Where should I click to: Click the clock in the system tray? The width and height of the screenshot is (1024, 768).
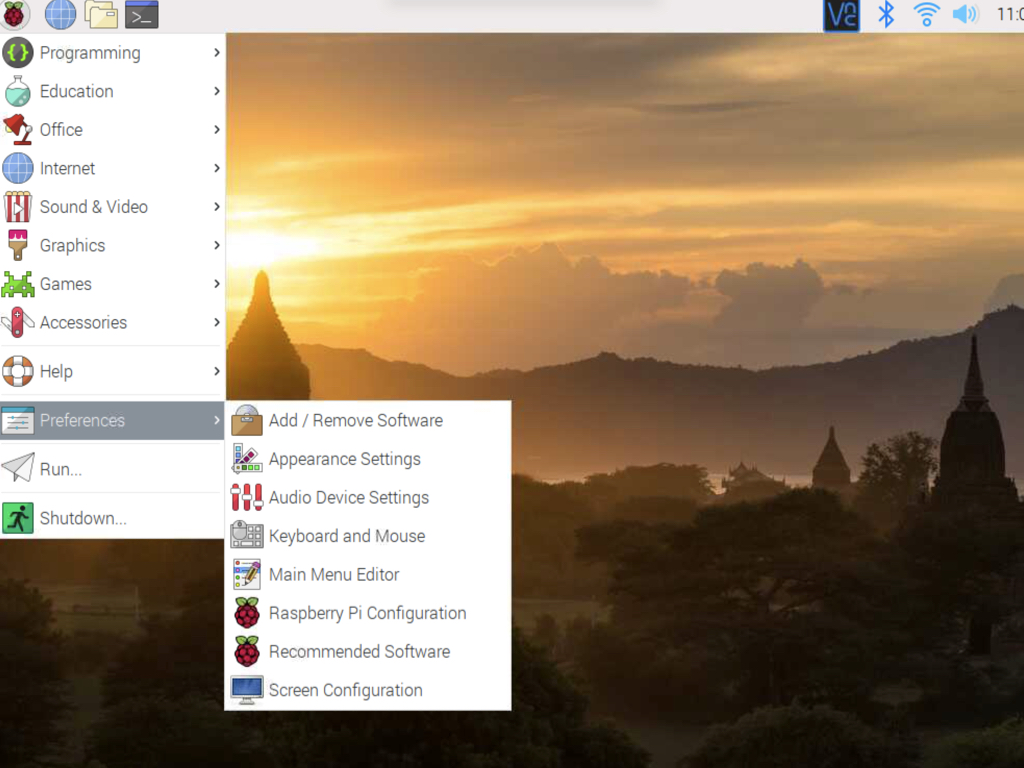[x=1008, y=15]
